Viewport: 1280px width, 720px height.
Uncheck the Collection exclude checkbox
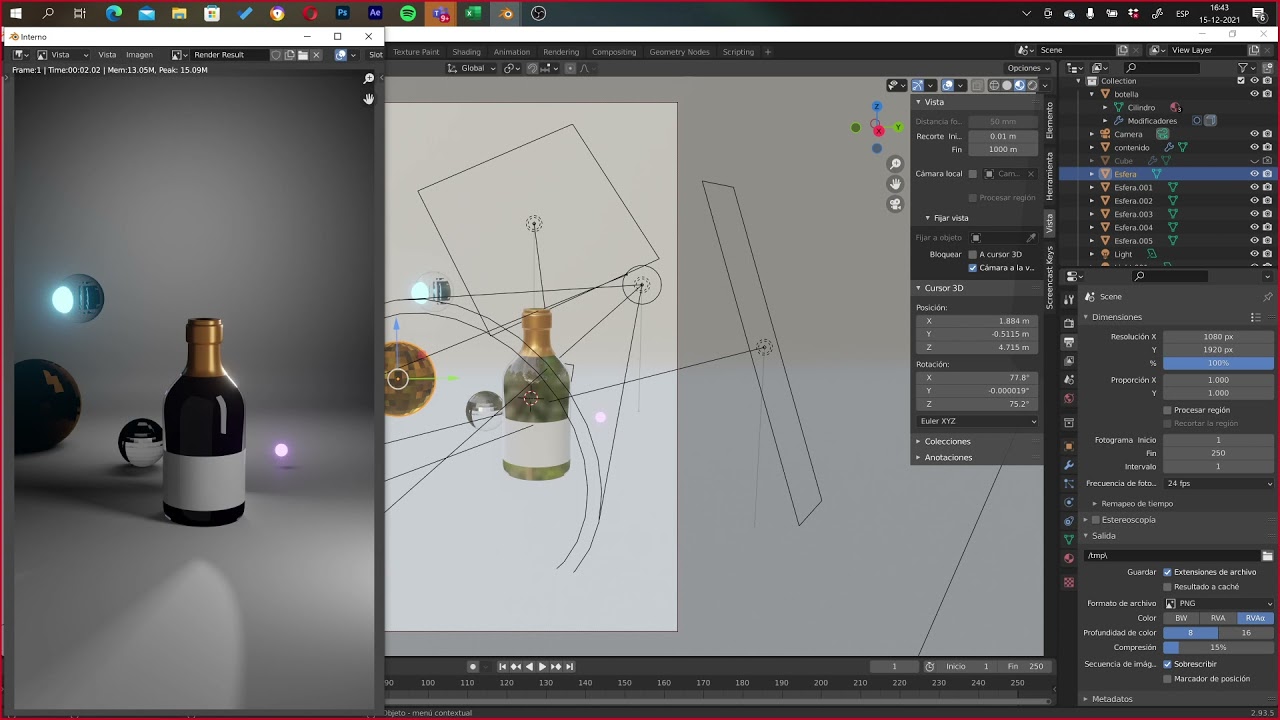point(1241,81)
